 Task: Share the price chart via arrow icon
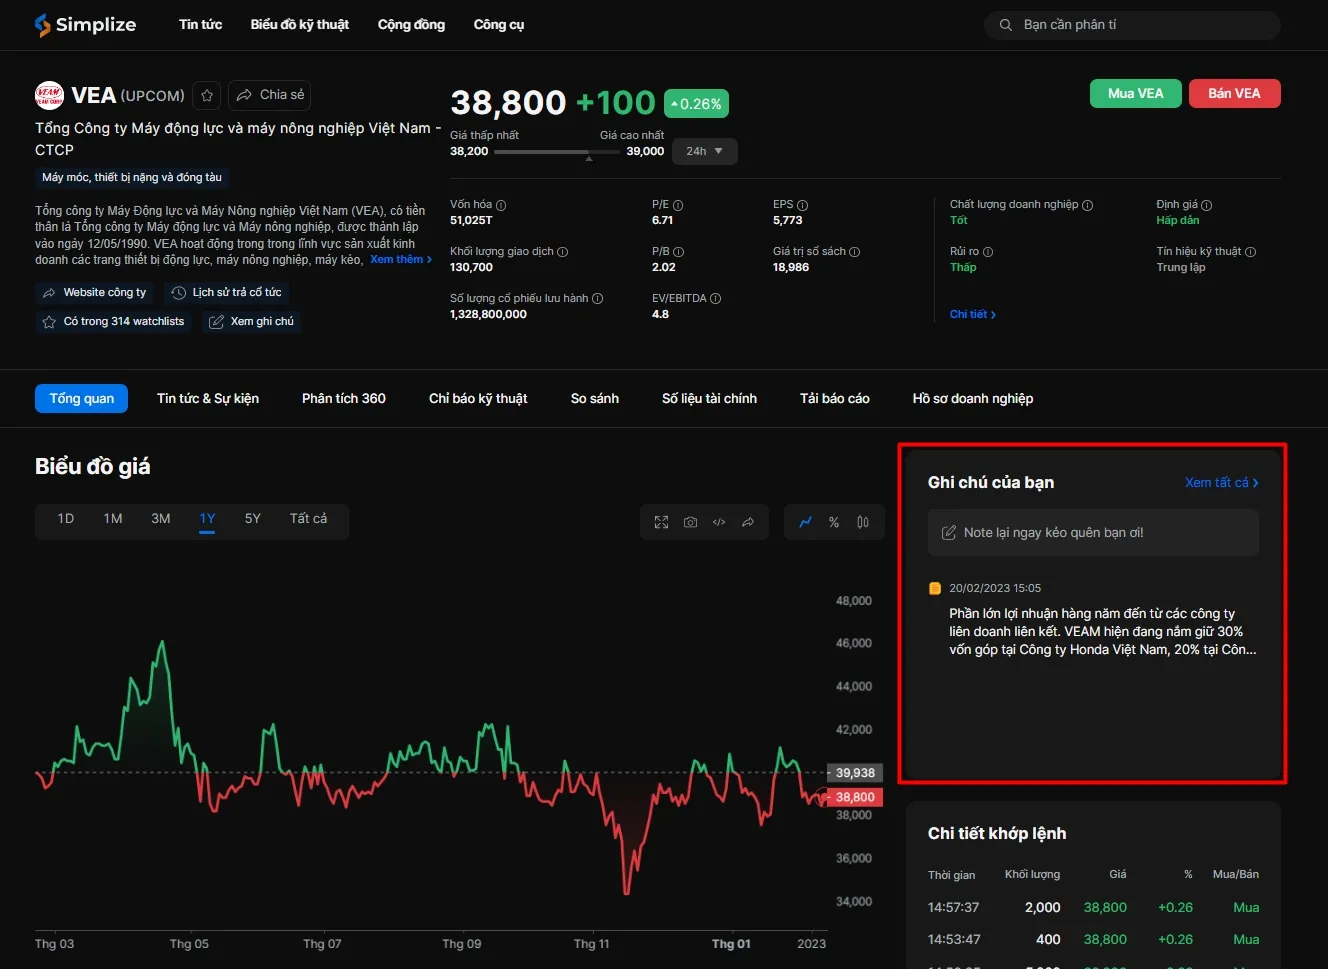(x=748, y=522)
